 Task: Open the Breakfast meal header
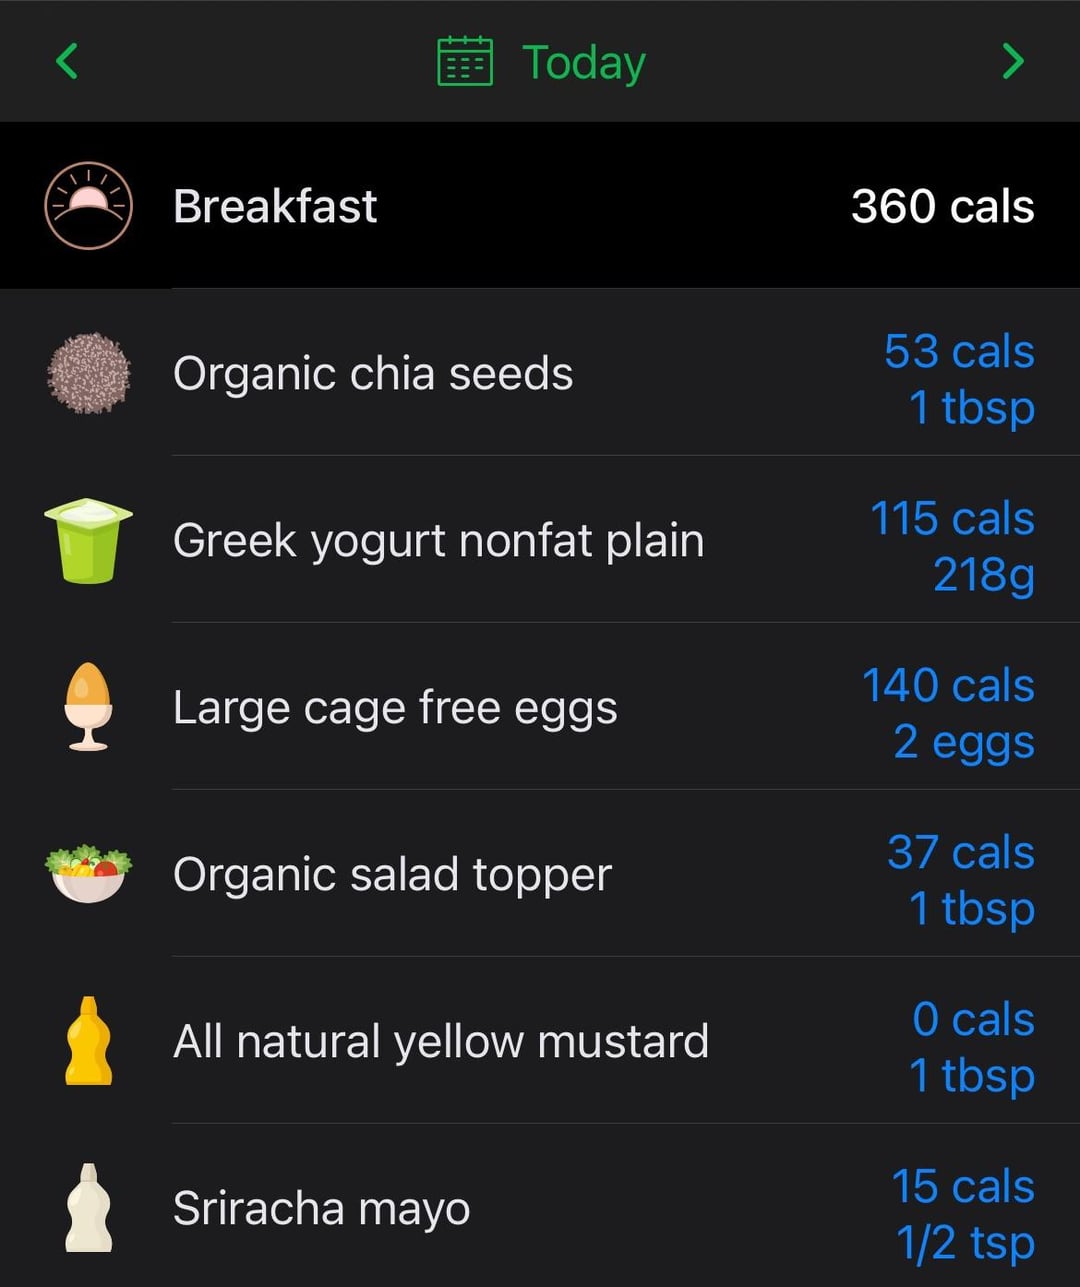[x=540, y=205]
